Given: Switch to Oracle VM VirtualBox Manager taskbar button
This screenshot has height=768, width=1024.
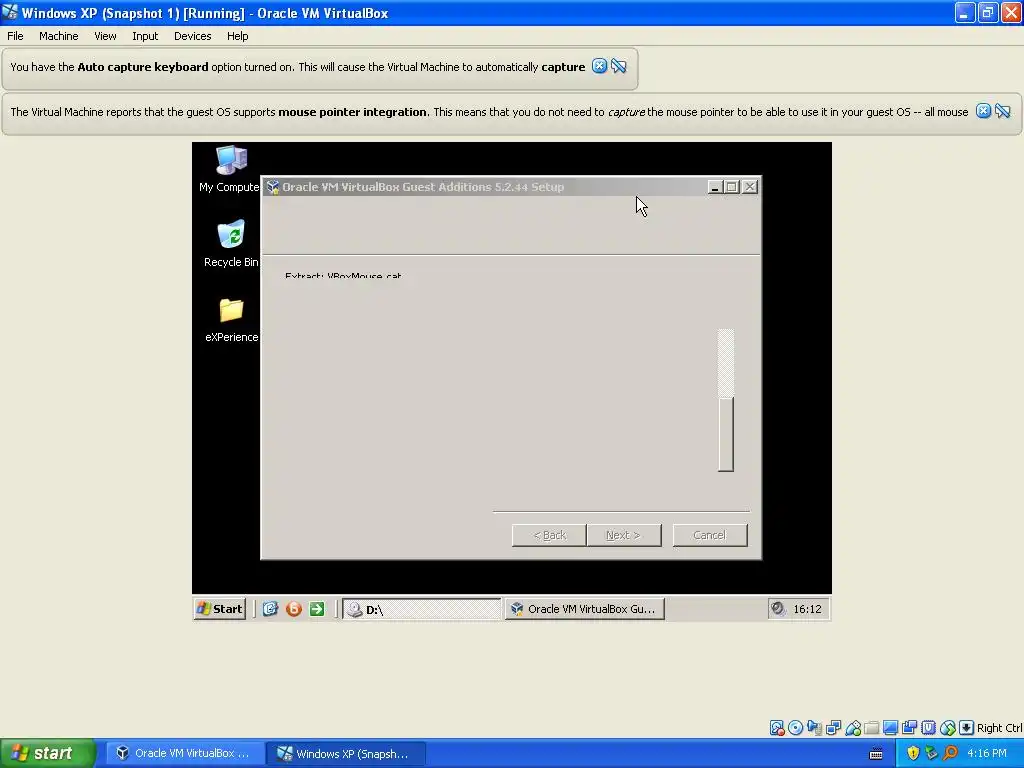Looking at the screenshot, I should click(x=184, y=754).
